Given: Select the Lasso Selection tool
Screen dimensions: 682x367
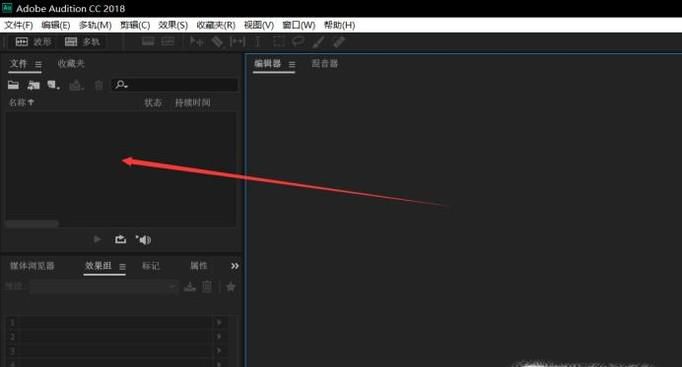Looking at the screenshot, I should point(298,42).
